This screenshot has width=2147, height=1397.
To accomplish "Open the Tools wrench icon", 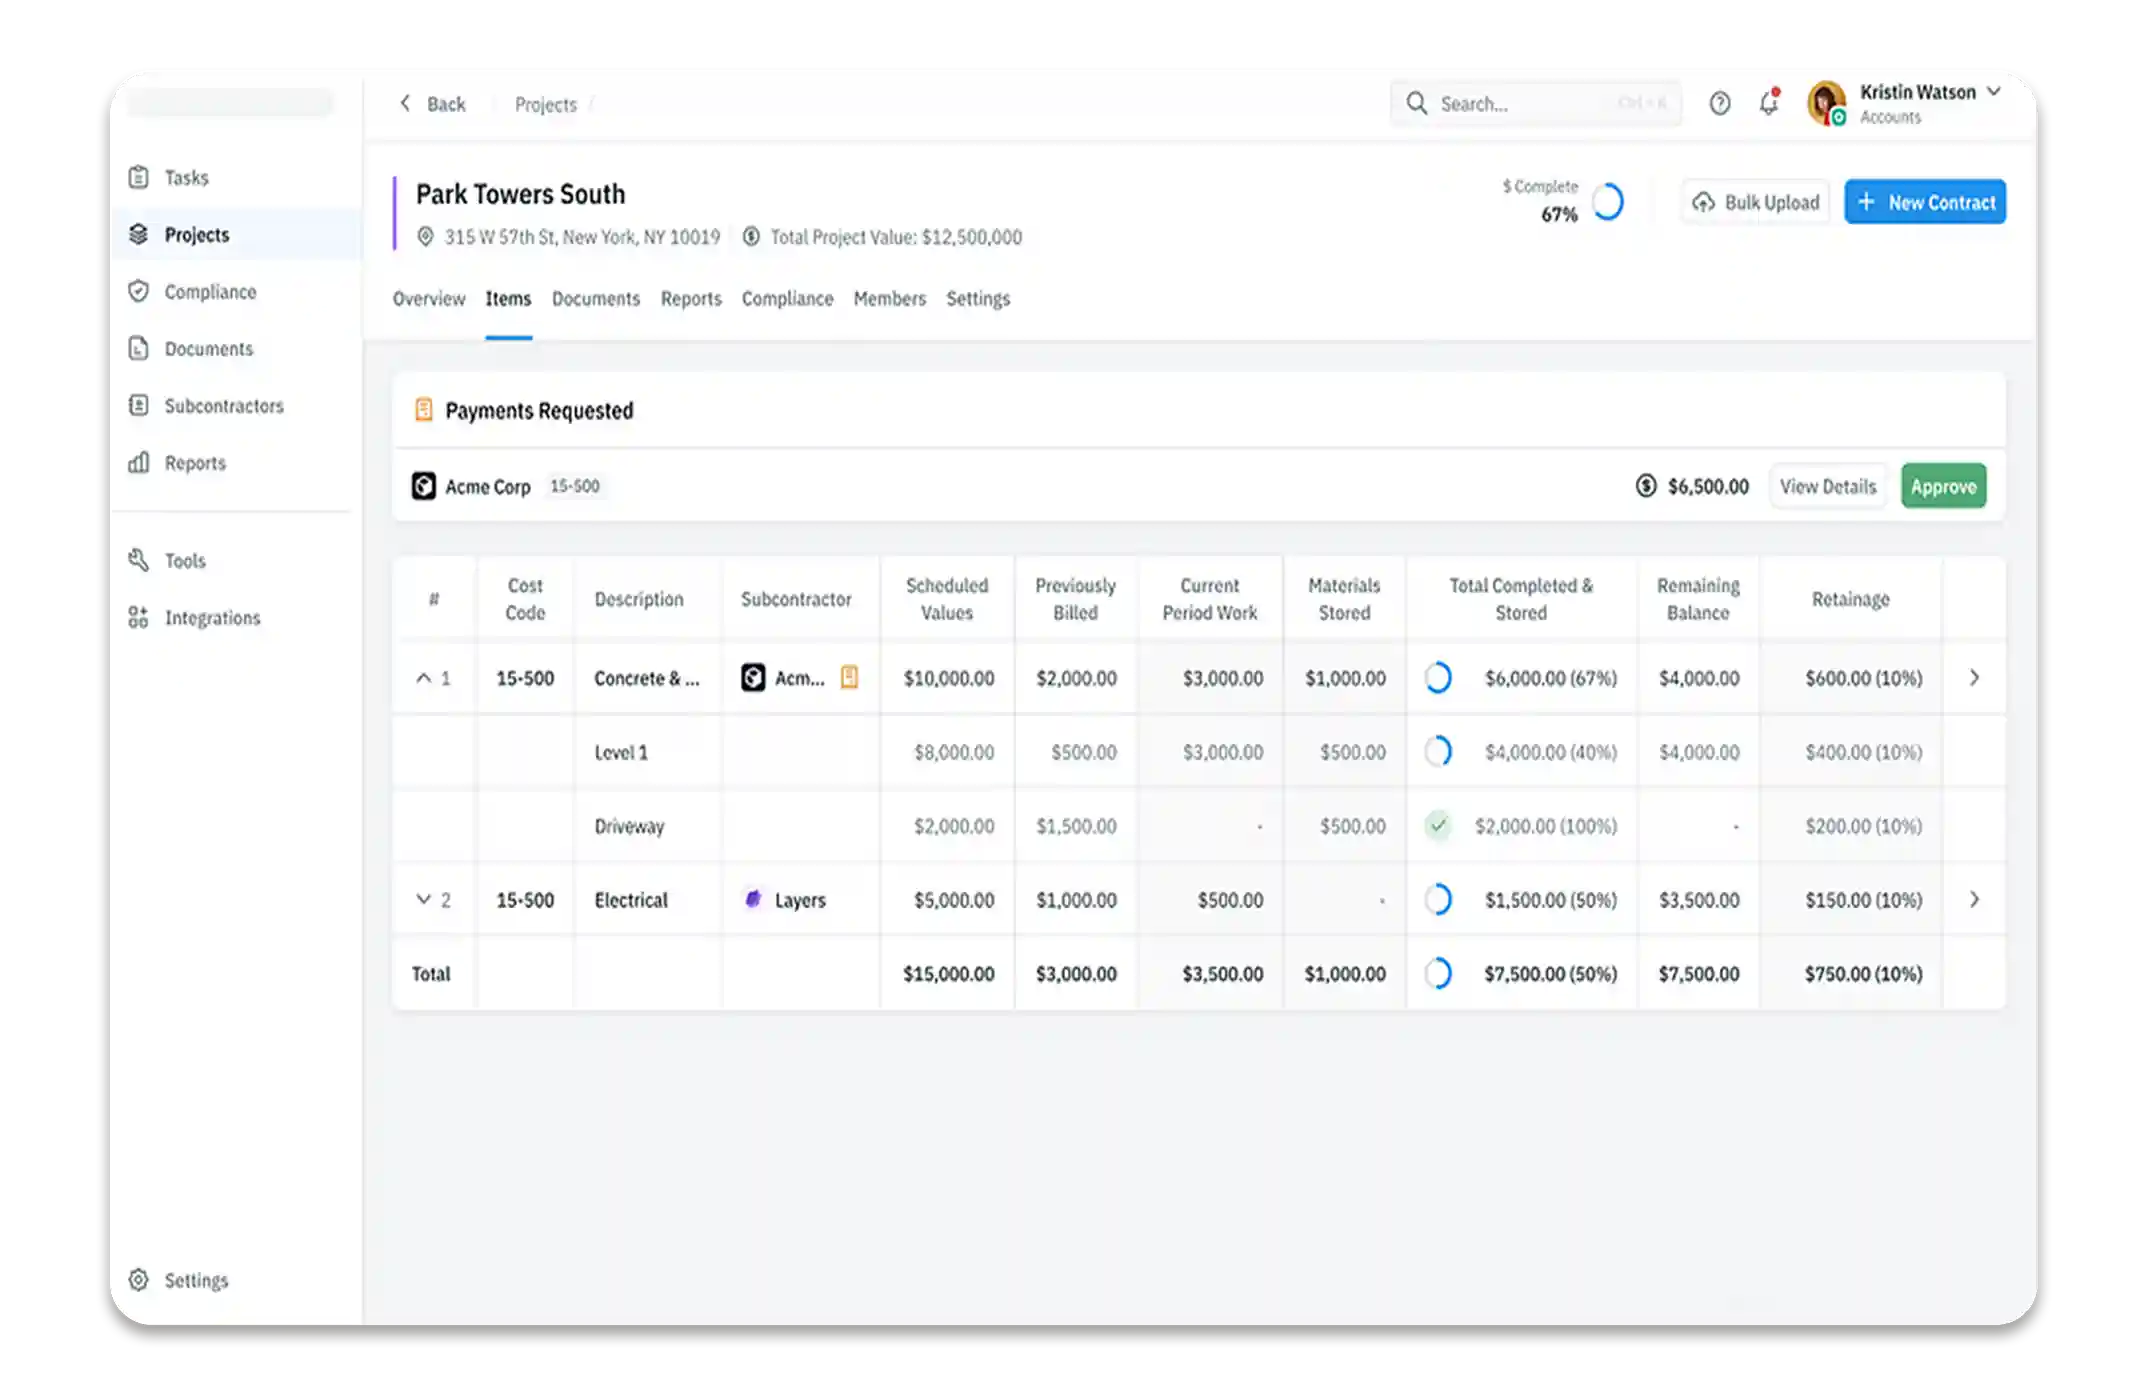I will click(139, 560).
